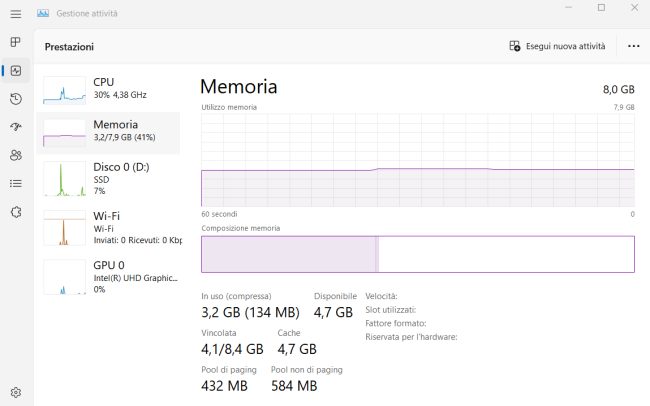The width and height of the screenshot is (650, 406).
Task: Click the Disco 0 mini graph thumbnail
Action: 64,179
